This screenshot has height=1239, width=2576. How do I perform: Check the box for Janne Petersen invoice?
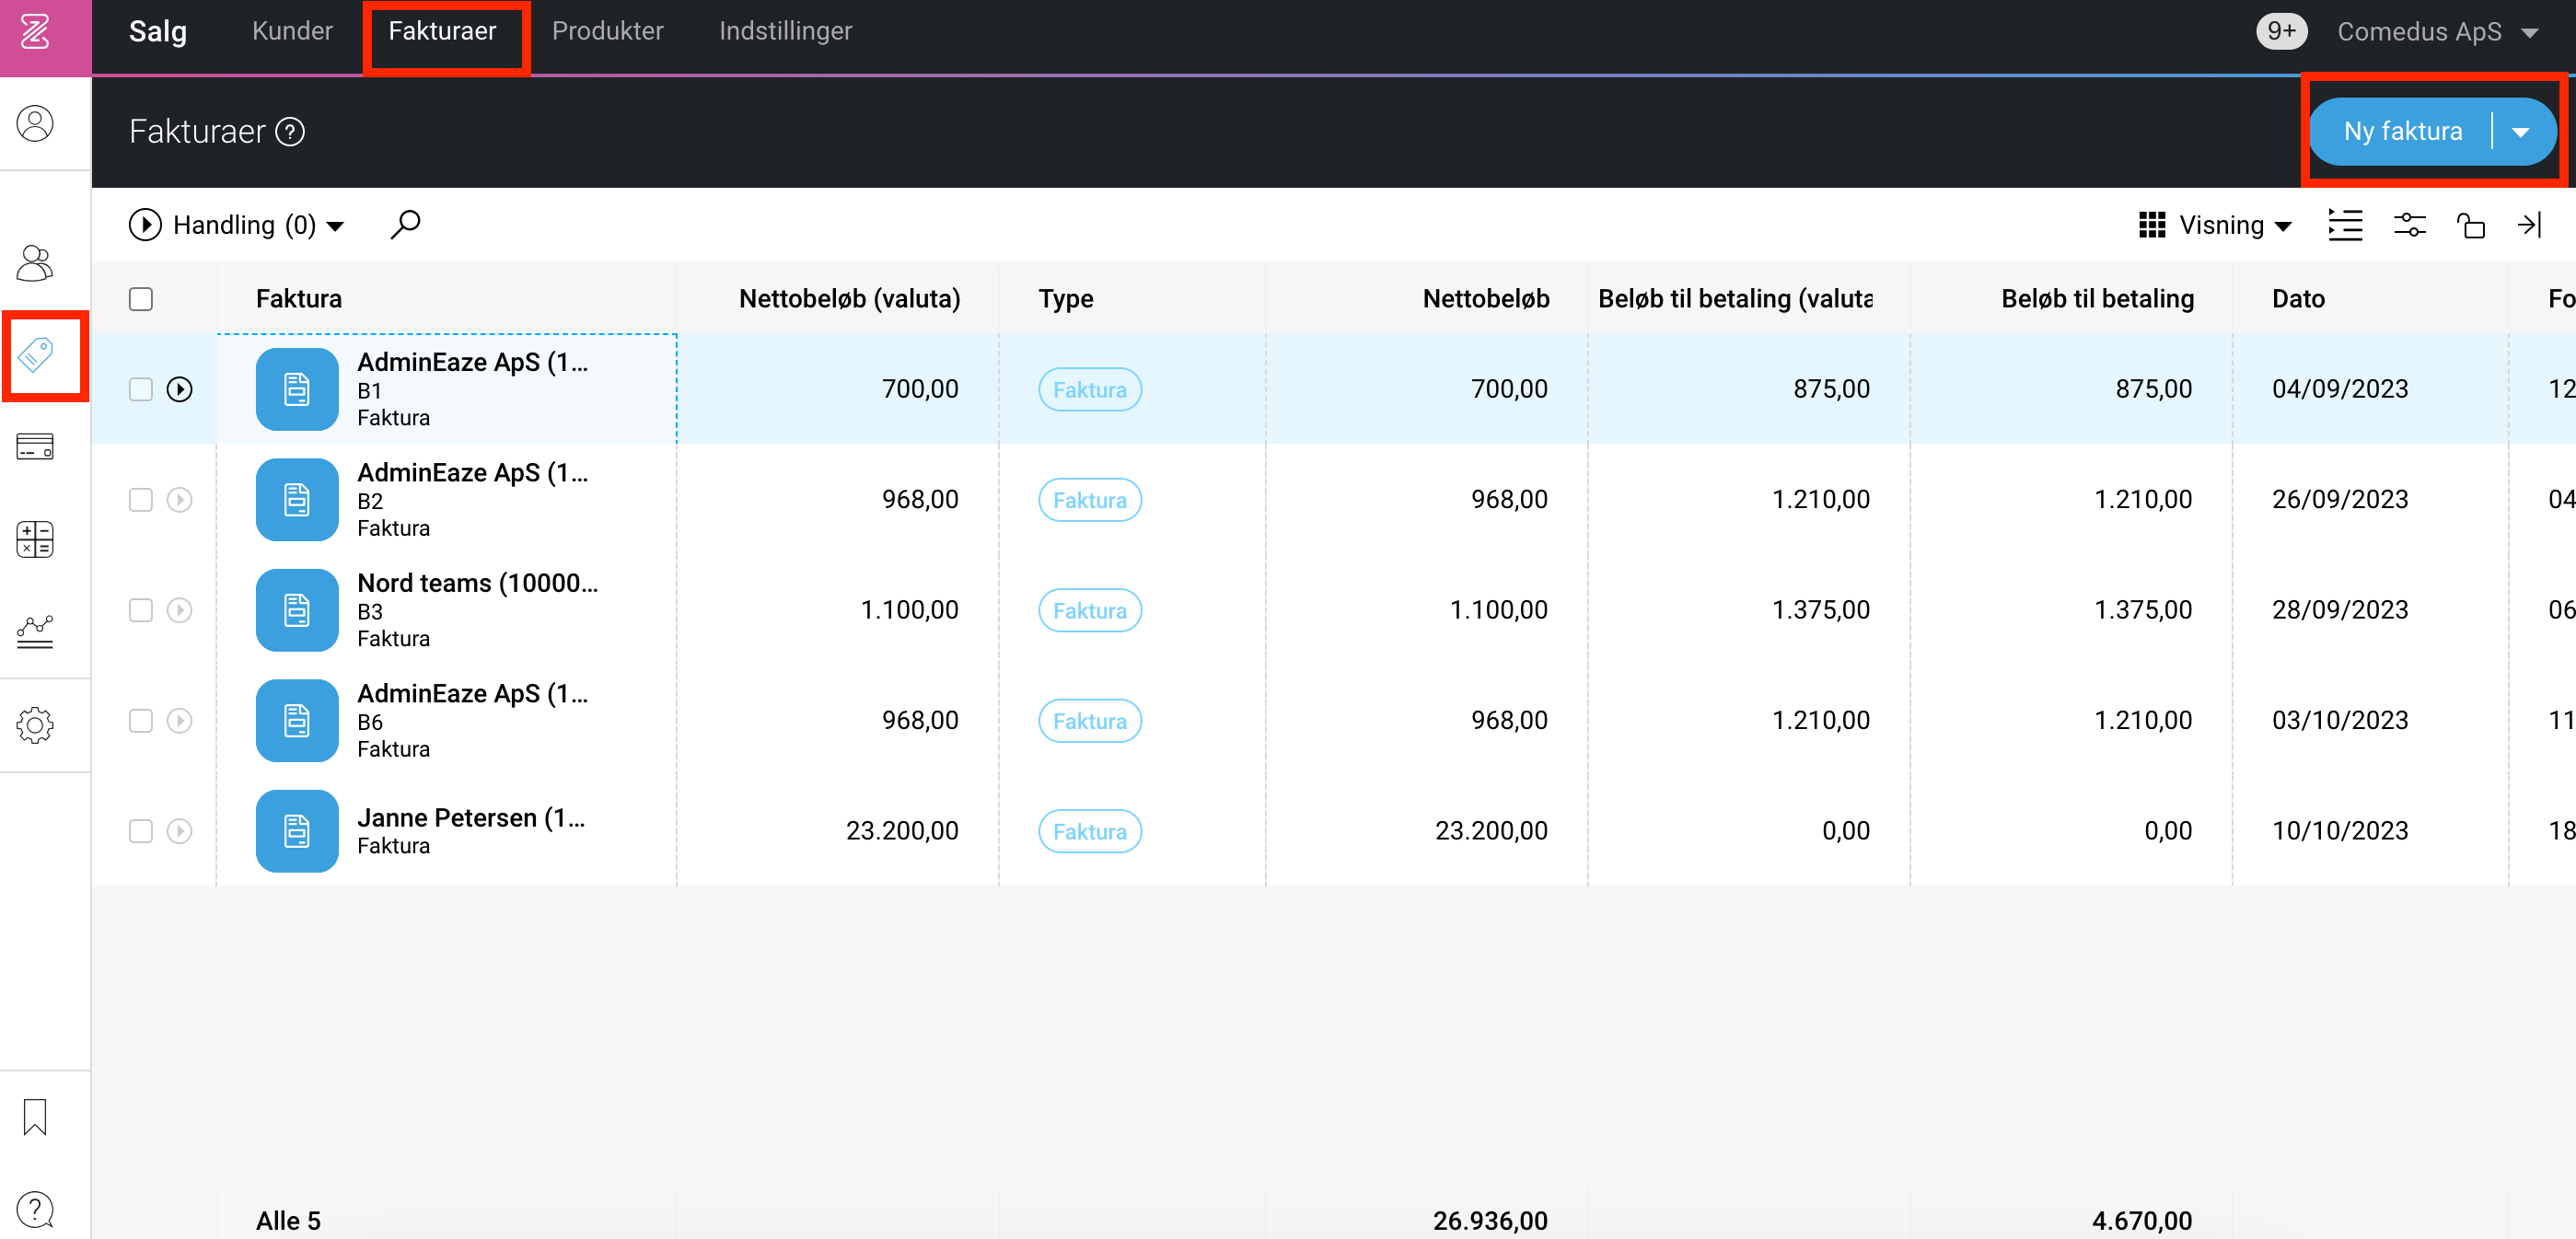click(x=141, y=831)
